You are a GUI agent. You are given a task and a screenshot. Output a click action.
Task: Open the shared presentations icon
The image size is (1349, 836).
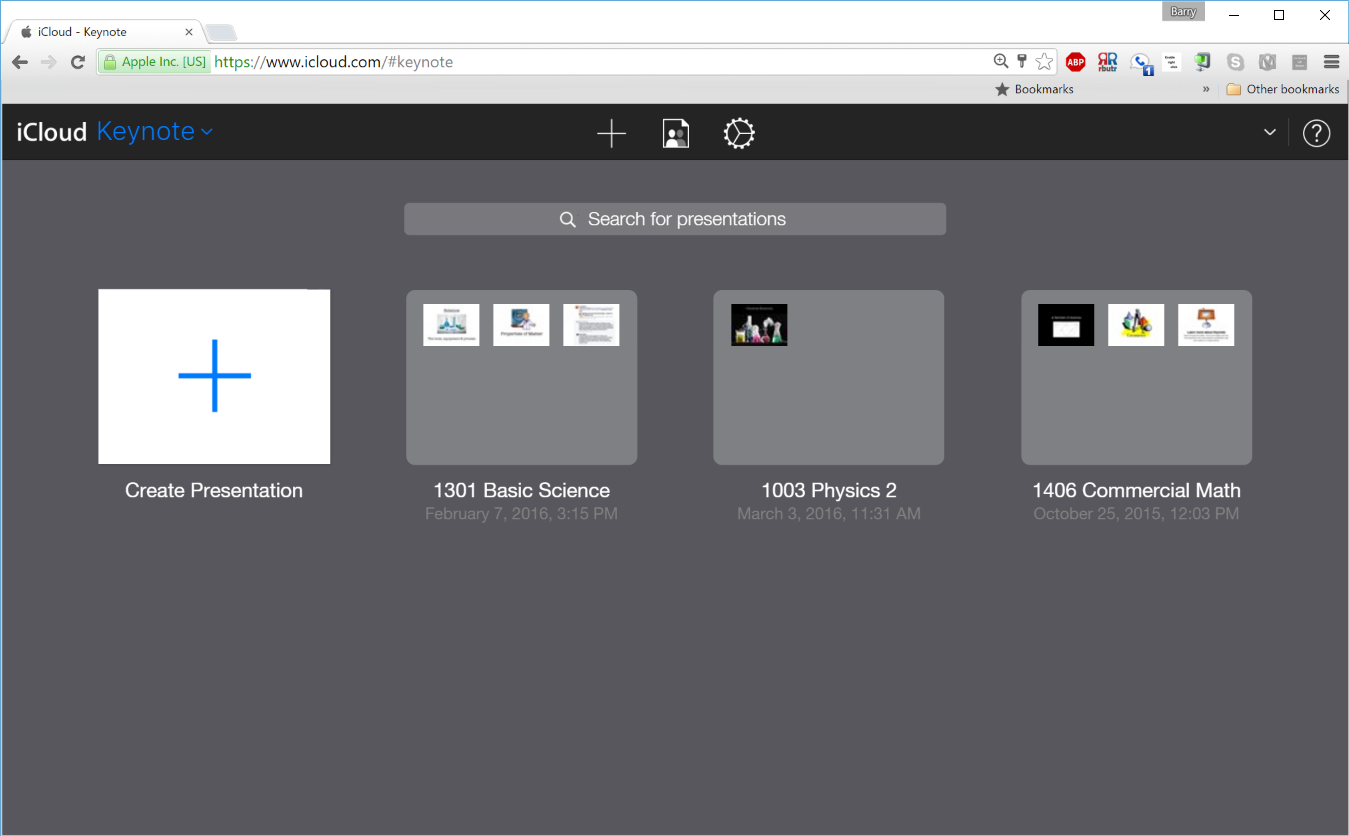point(676,133)
